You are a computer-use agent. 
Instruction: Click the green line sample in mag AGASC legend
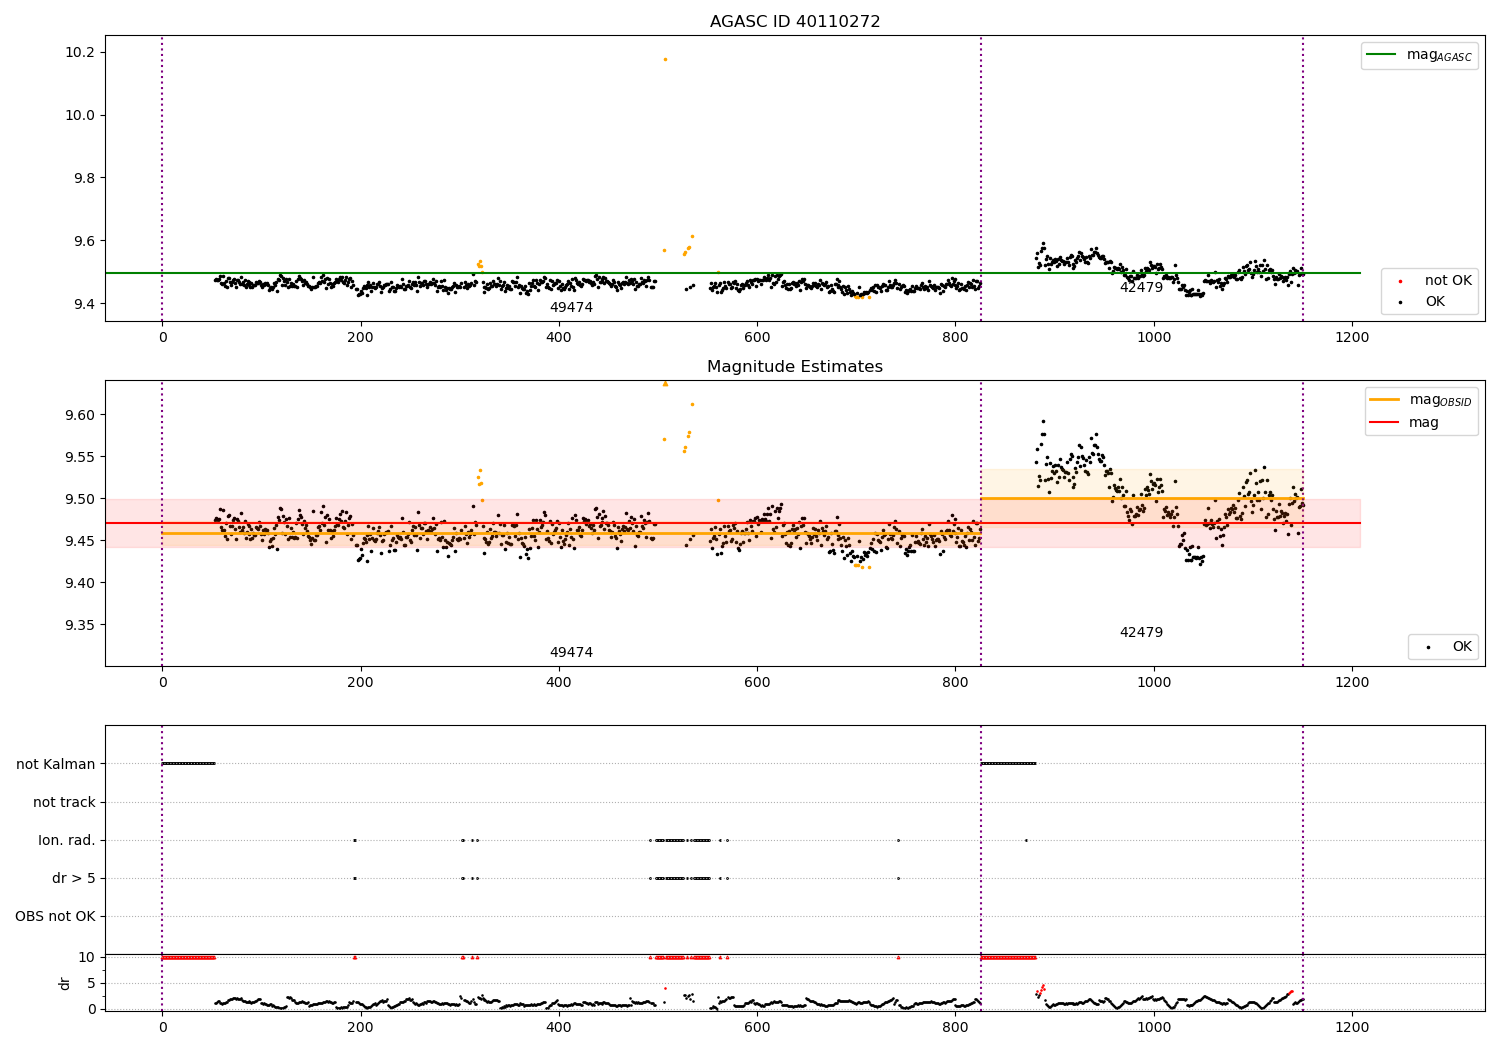(1382, 55)
